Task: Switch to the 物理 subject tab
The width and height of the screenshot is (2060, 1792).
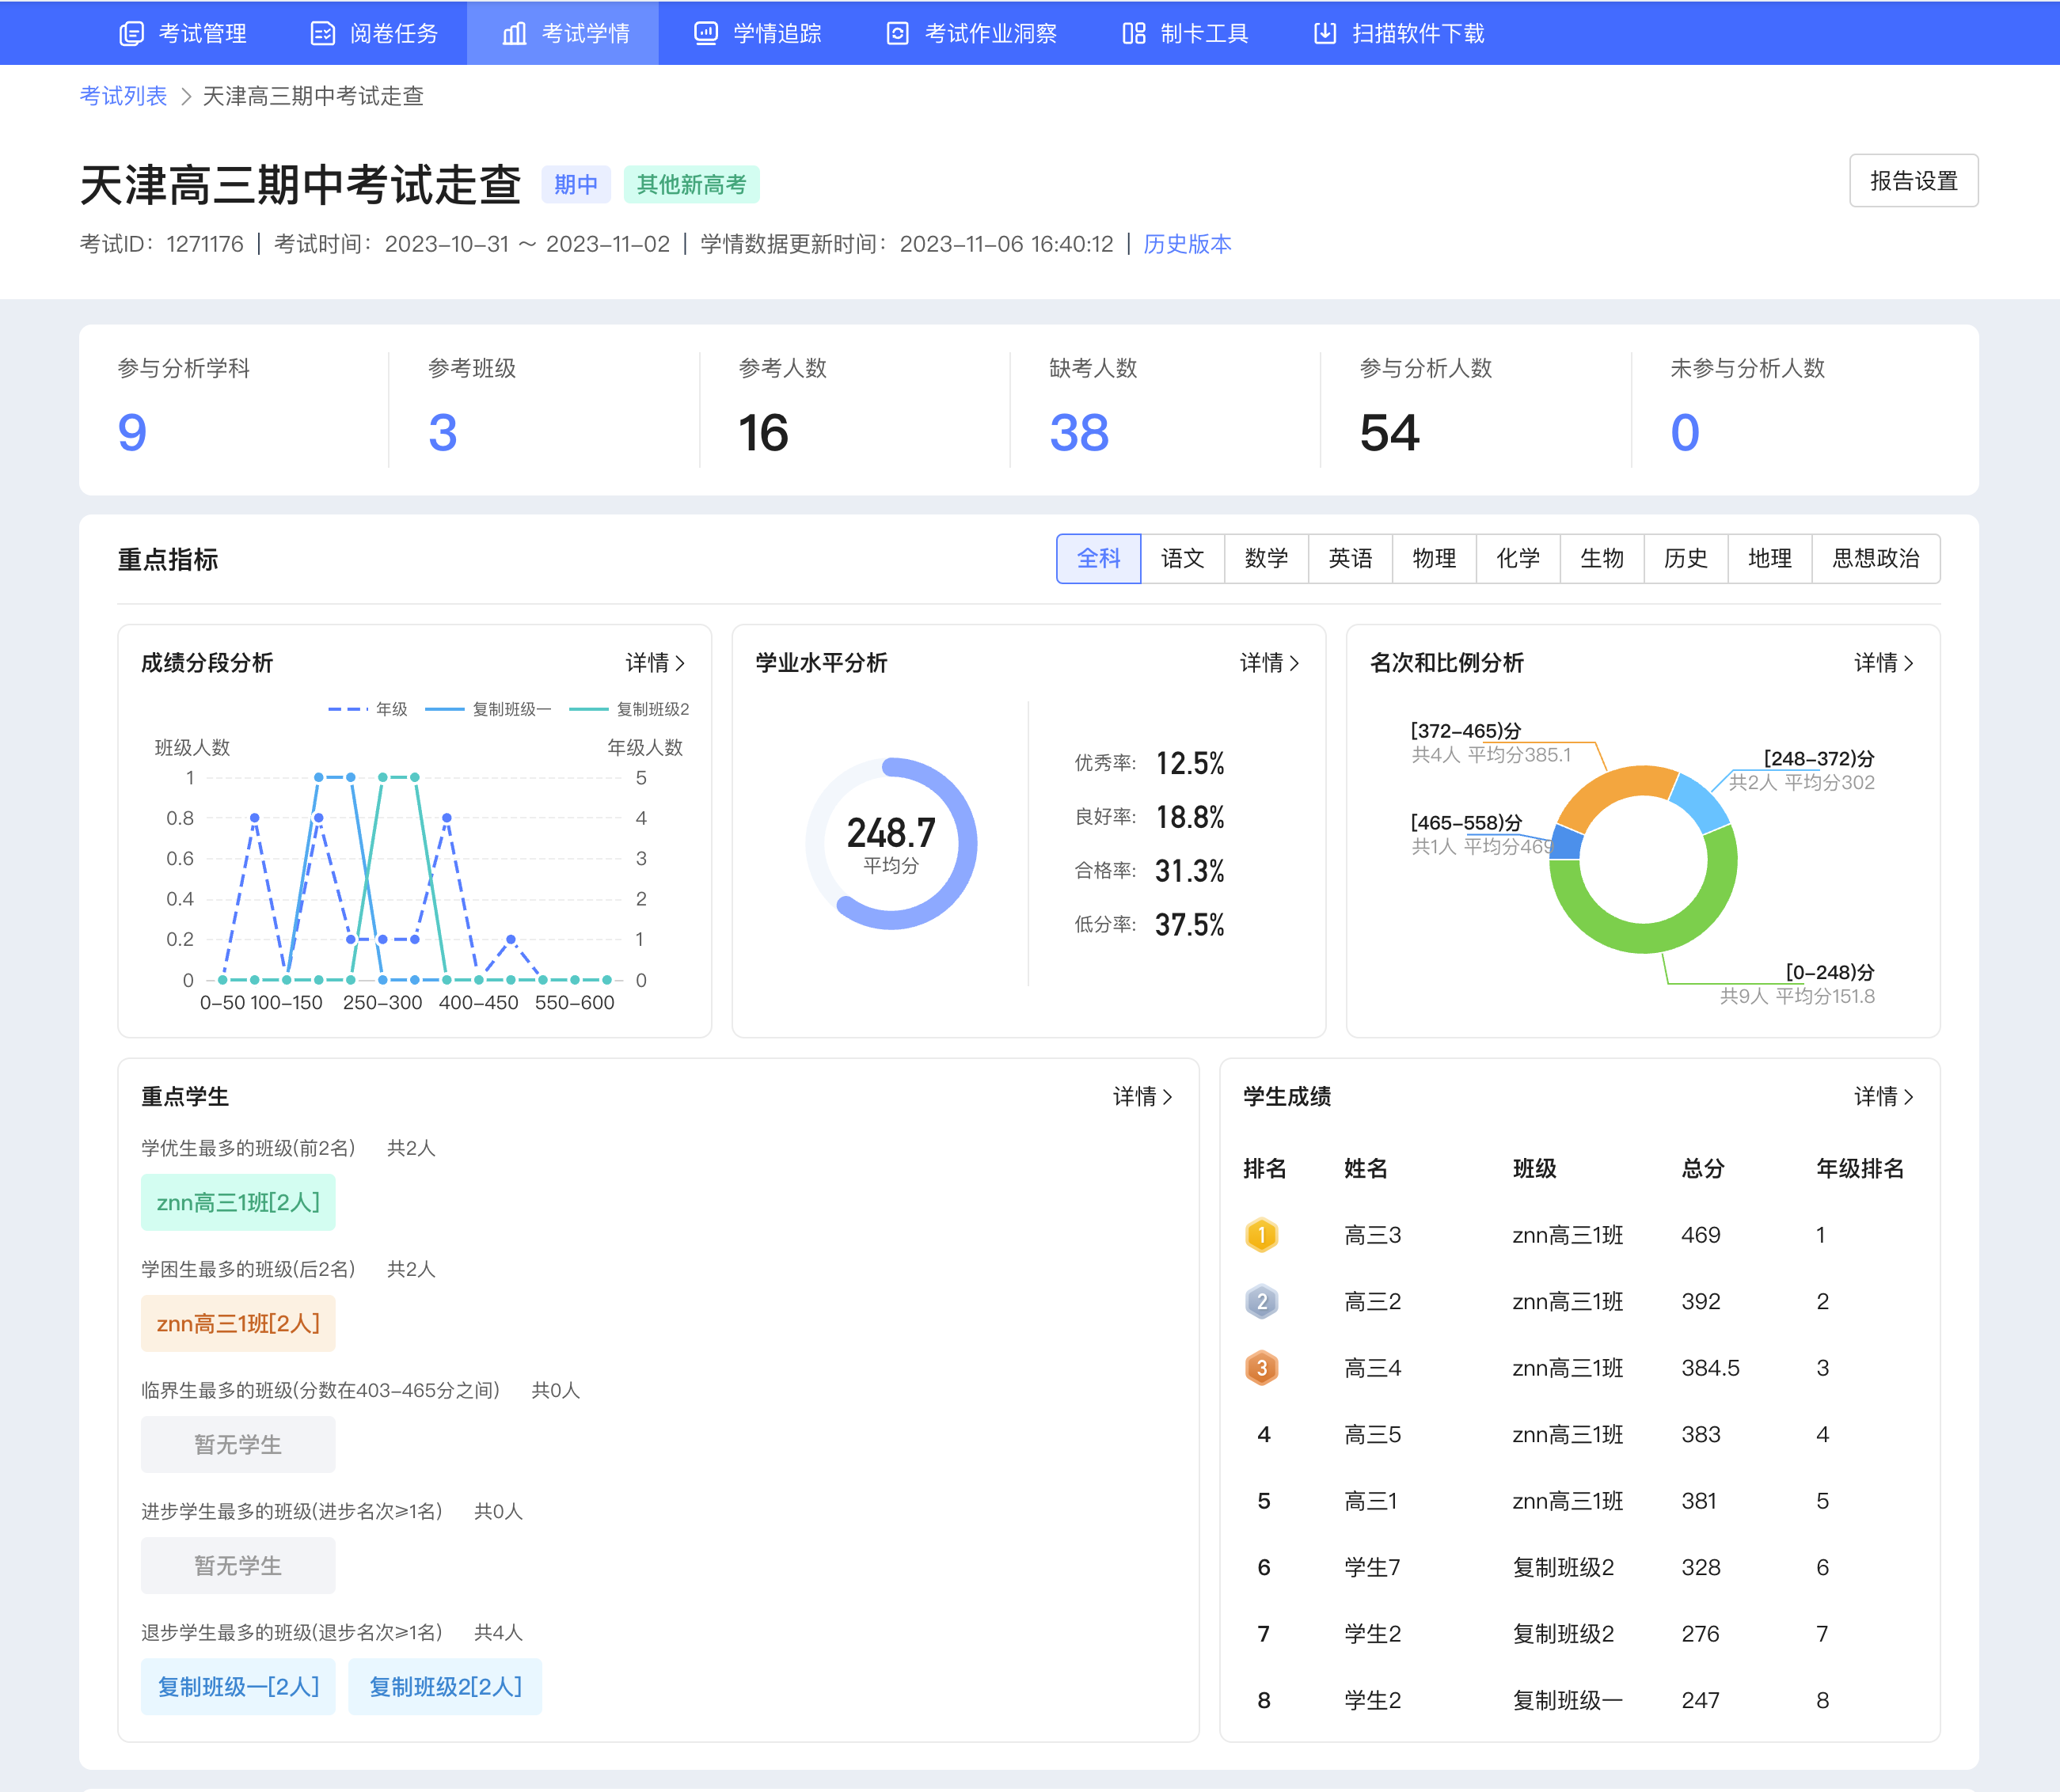Action: [x=1434, y=558]
